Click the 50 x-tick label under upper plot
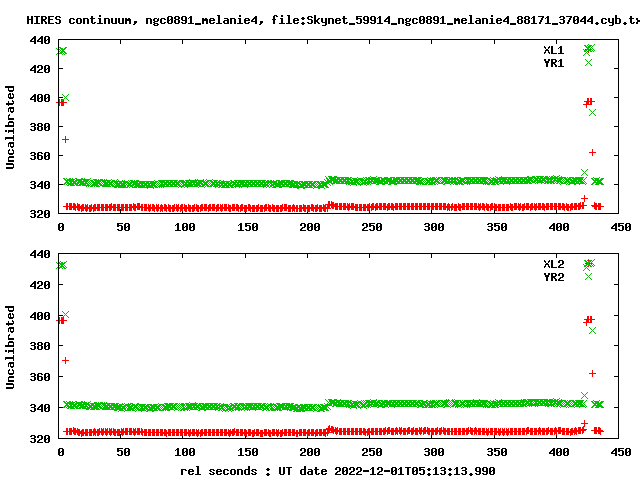Screen dimensions: 640x480 tap(123, 227)
